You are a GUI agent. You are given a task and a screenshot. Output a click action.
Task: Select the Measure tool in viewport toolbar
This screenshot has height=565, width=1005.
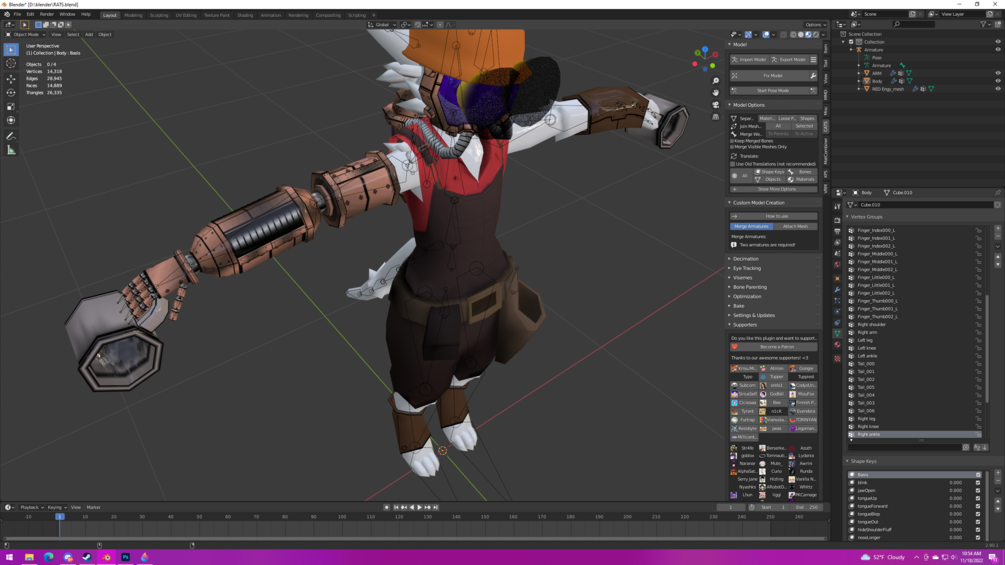[11, 150]
